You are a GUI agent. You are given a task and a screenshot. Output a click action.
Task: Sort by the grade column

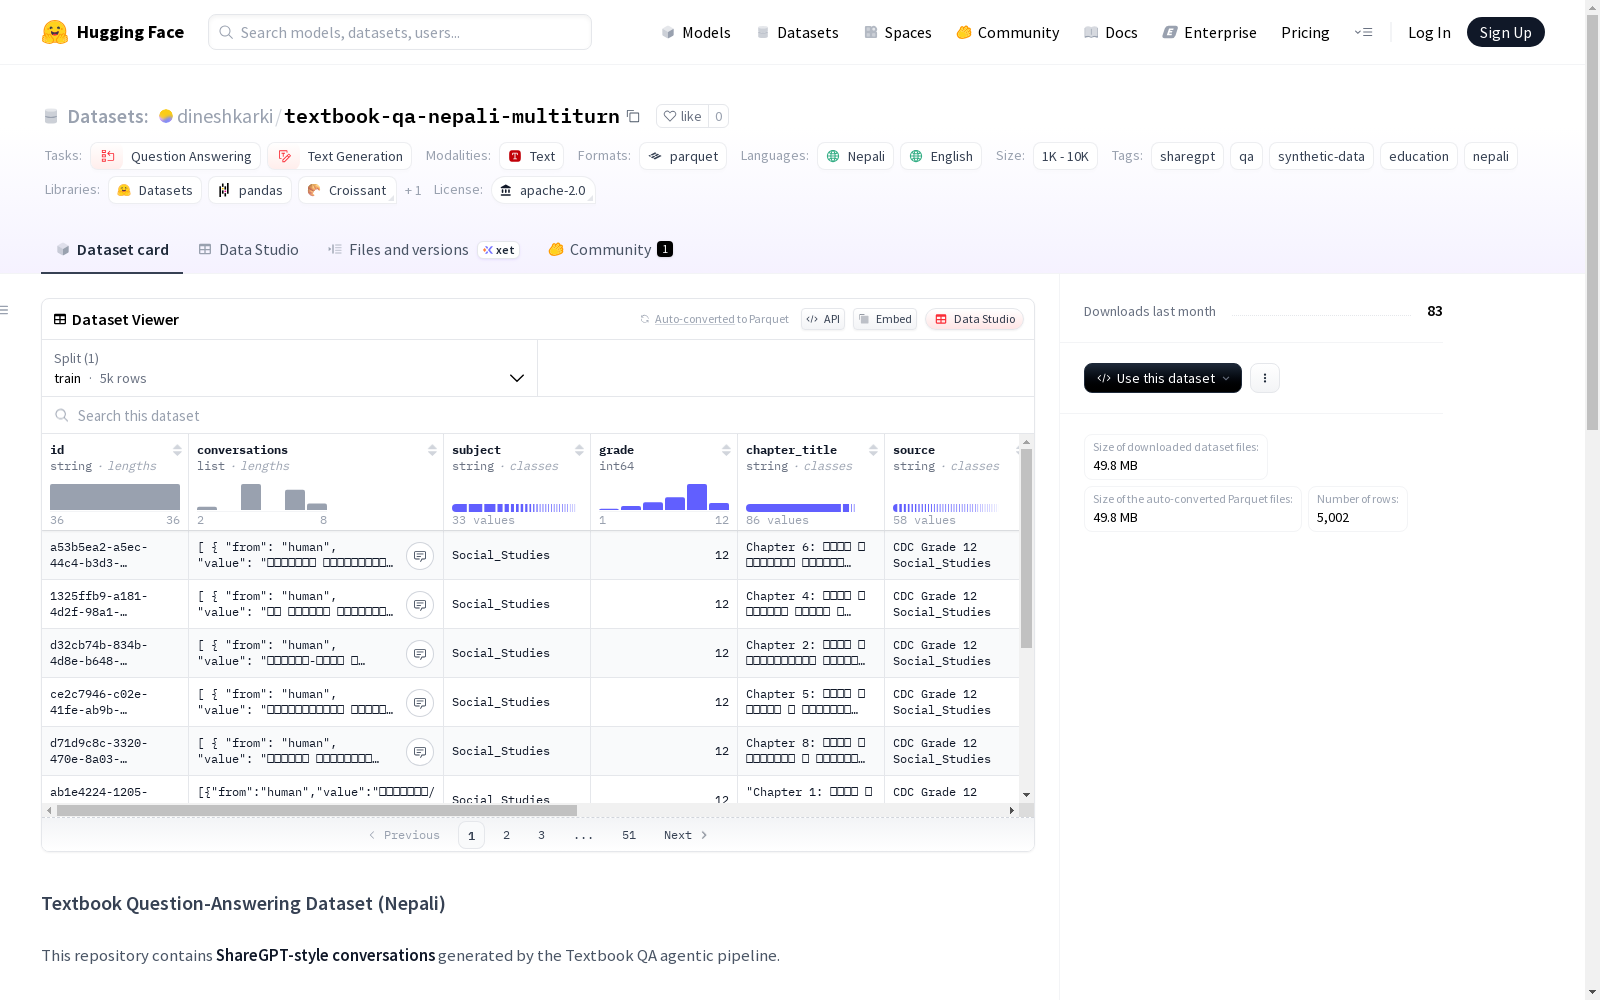[x=726, y=450]
